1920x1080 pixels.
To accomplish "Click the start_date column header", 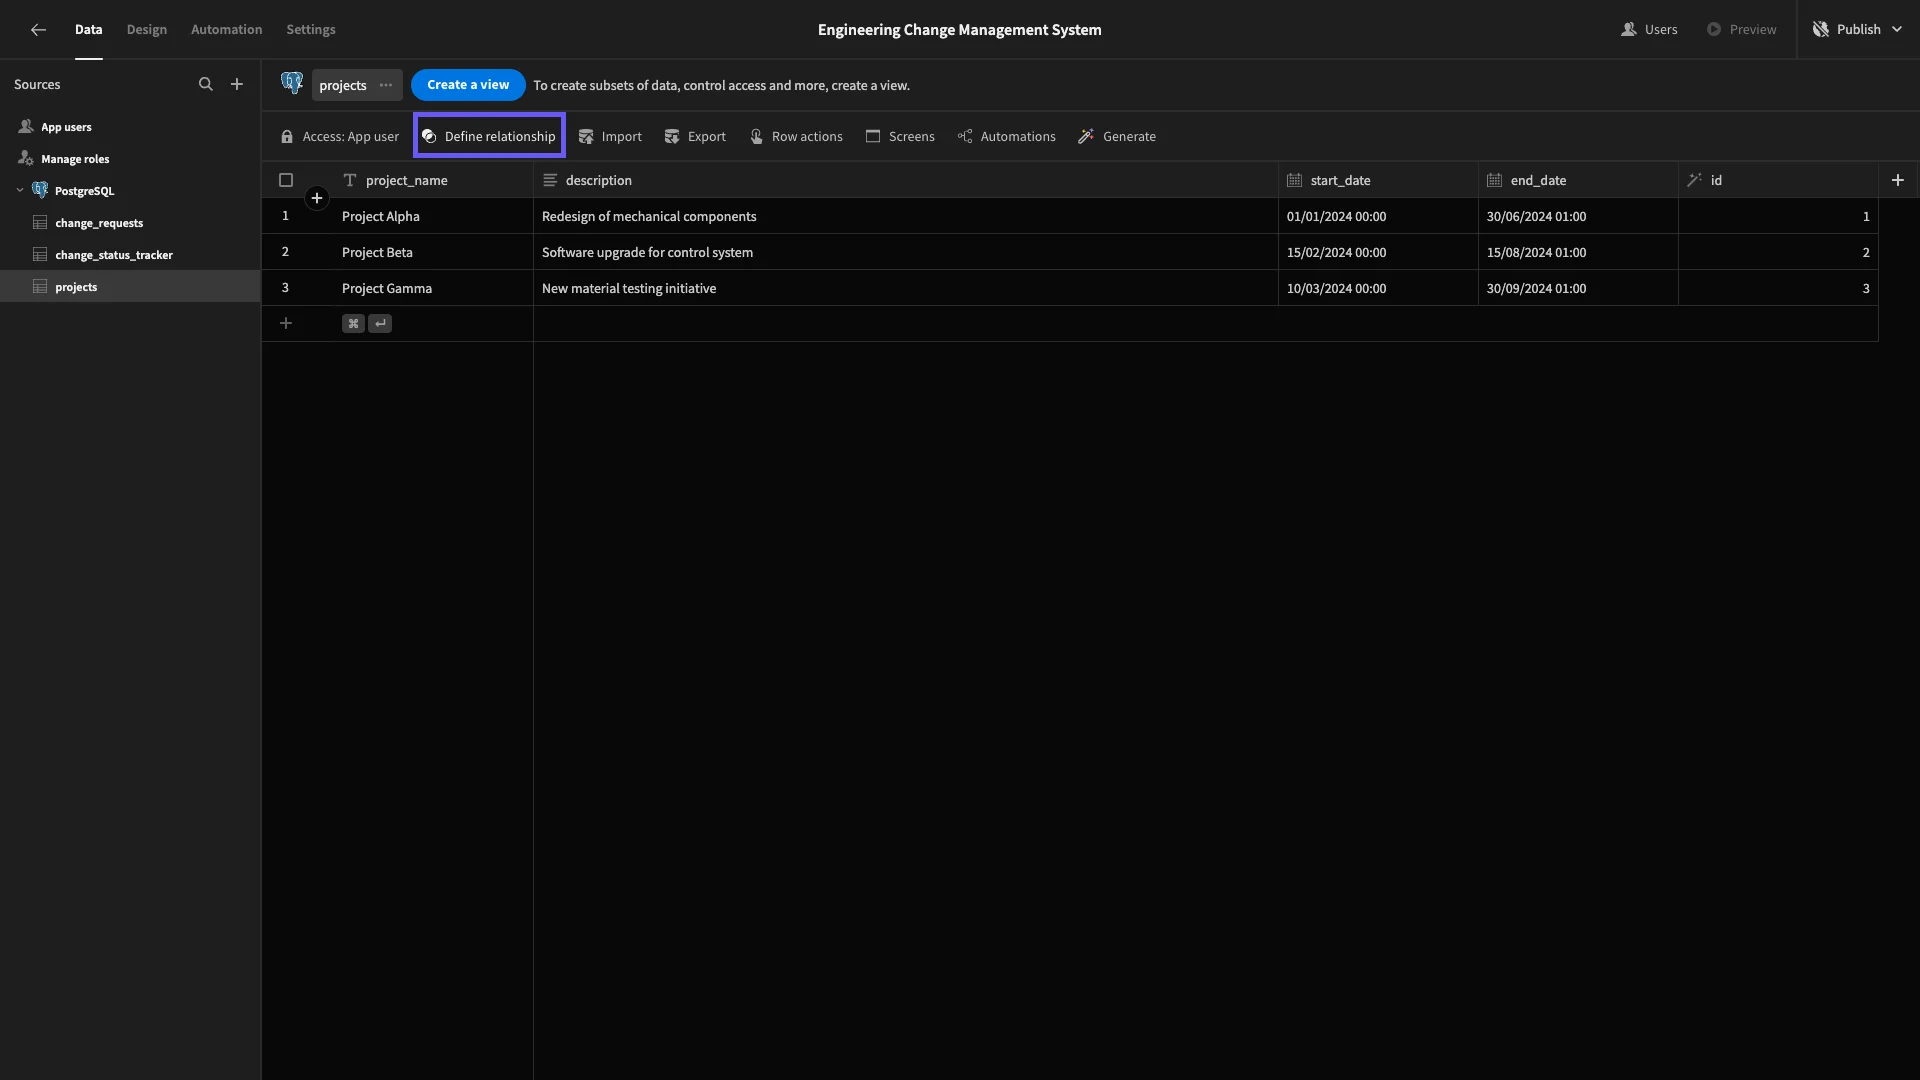I will (1378, 180).
